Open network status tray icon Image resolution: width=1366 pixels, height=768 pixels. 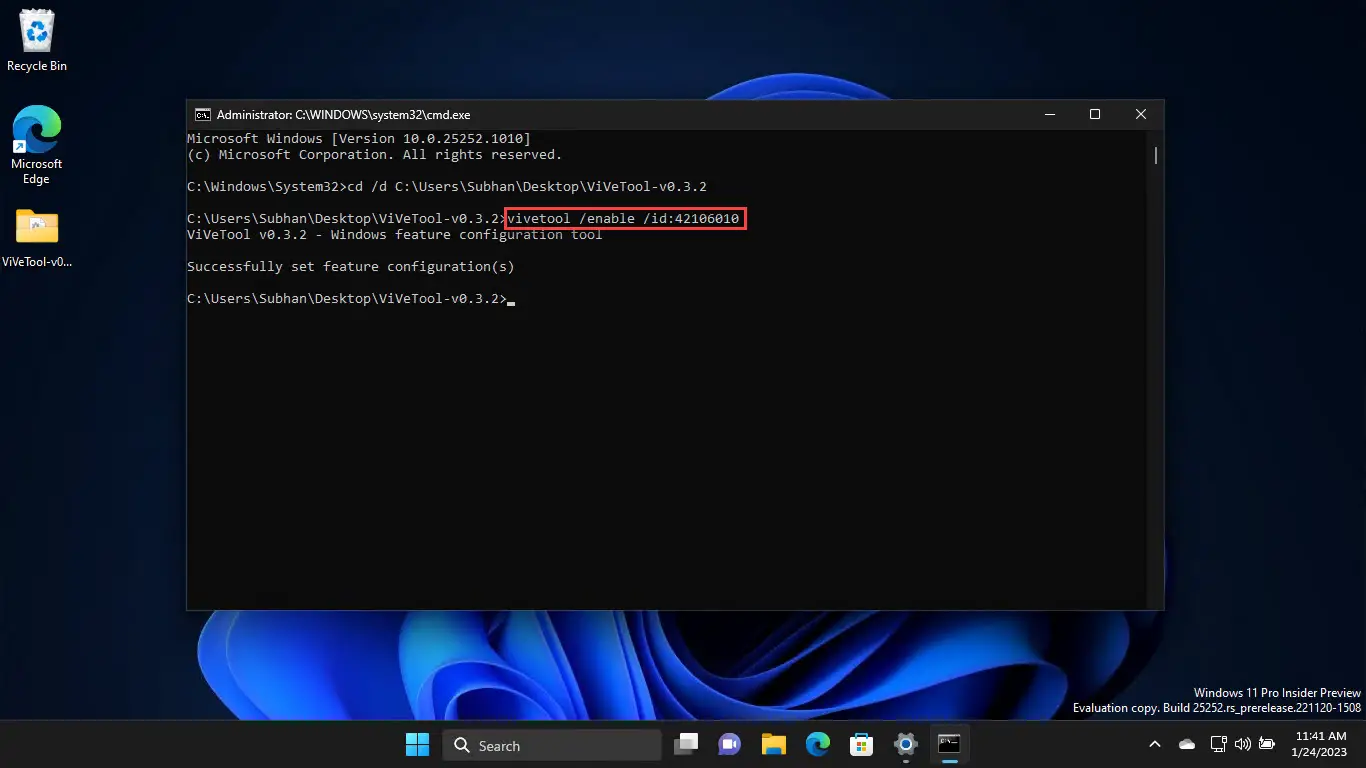point(1218,744)
